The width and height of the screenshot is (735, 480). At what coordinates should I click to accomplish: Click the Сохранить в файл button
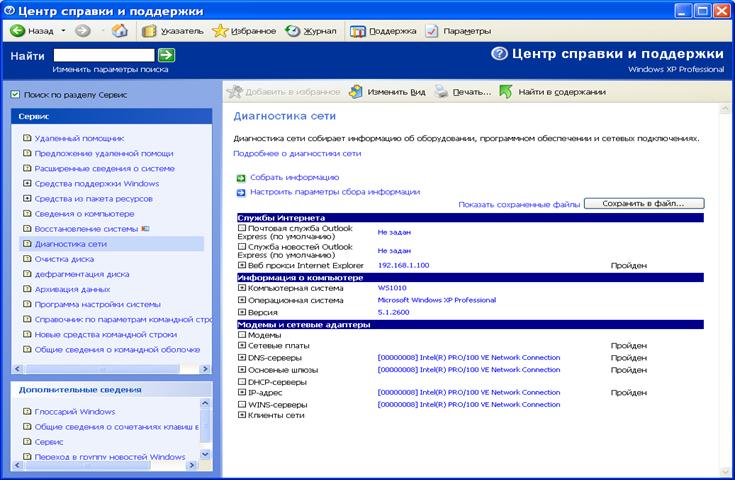(643, 203)
